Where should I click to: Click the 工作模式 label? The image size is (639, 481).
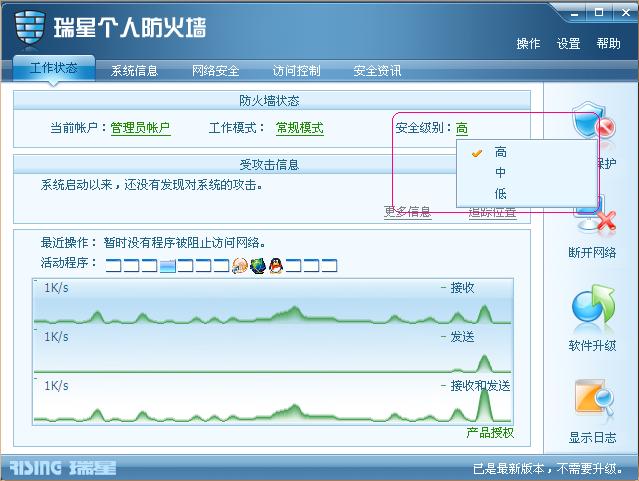coord(236,128)
